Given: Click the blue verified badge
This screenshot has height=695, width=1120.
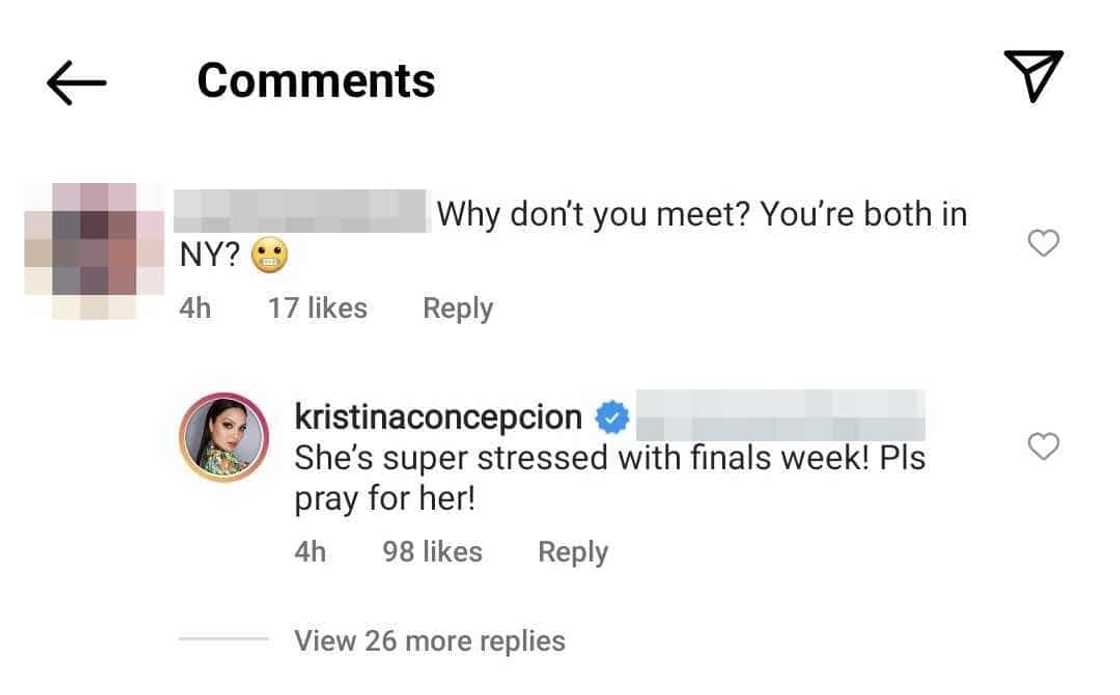Looking at the screenshot, I should (611, 419).
